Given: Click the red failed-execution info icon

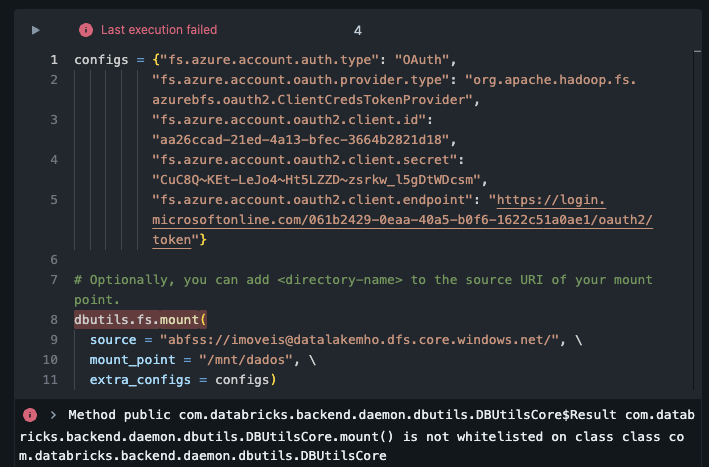Looking at the screenshot, I should pos(86,30).
